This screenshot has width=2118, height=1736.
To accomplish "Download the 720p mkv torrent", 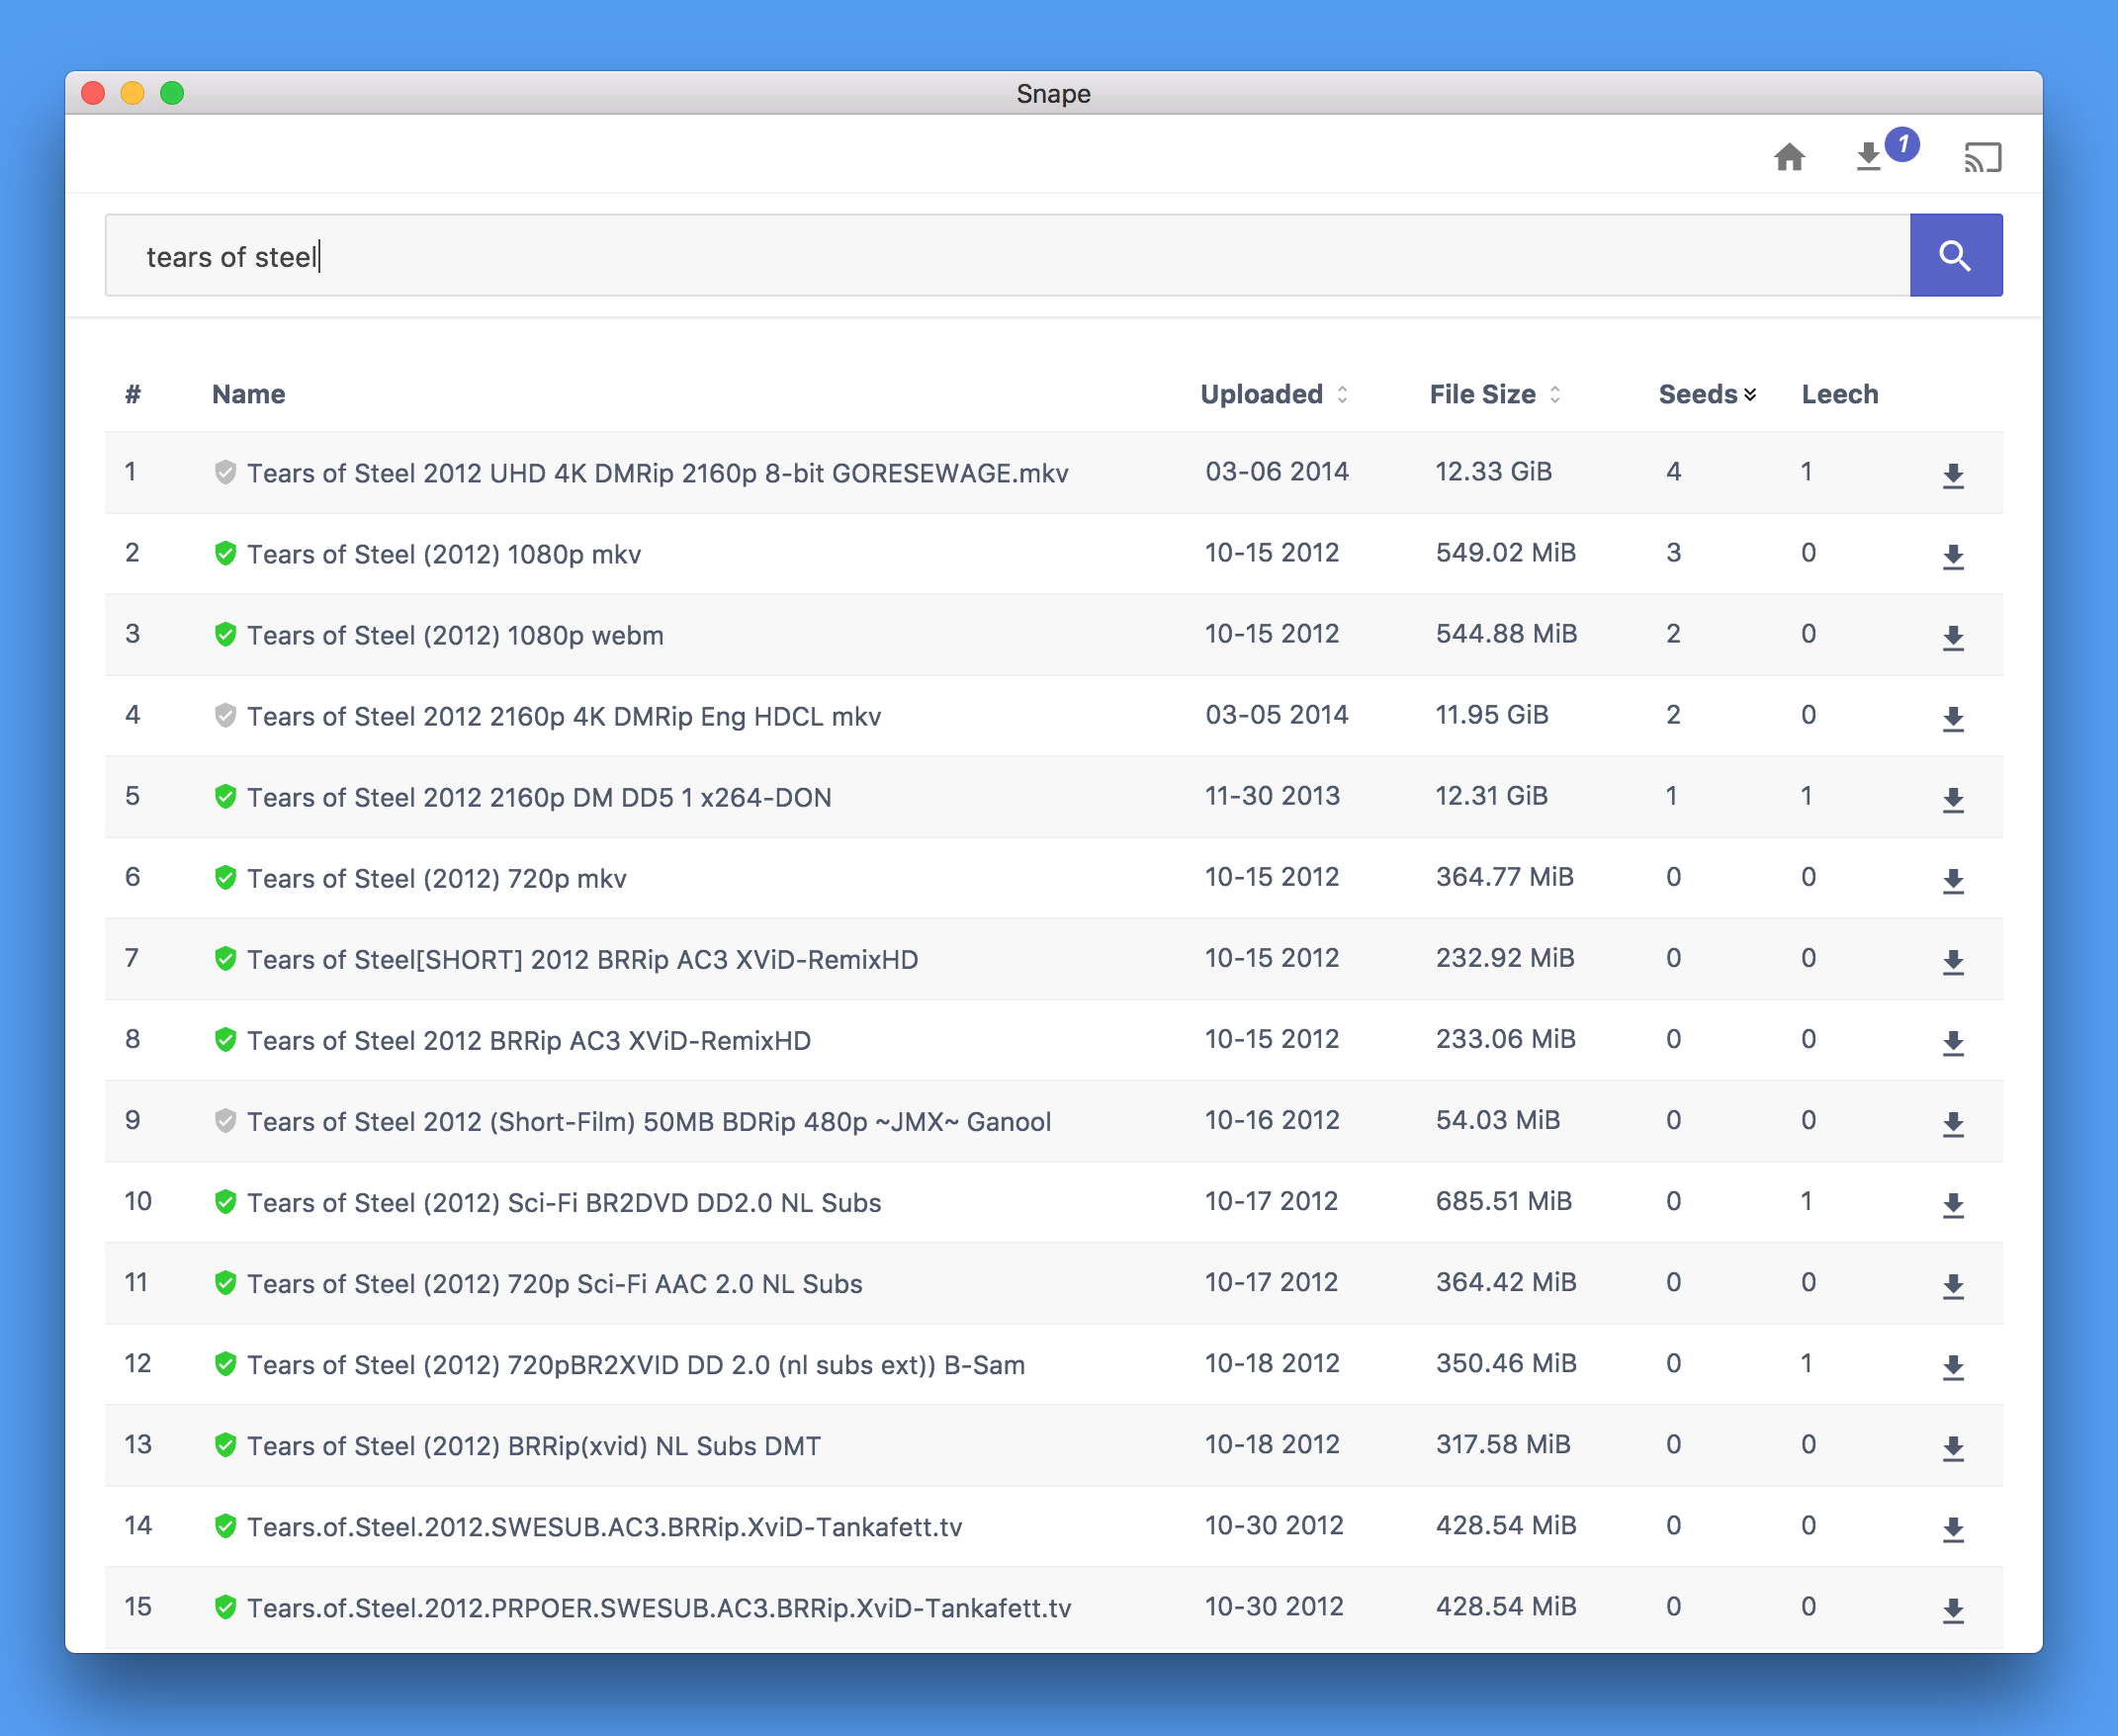I will (1952, 881).
